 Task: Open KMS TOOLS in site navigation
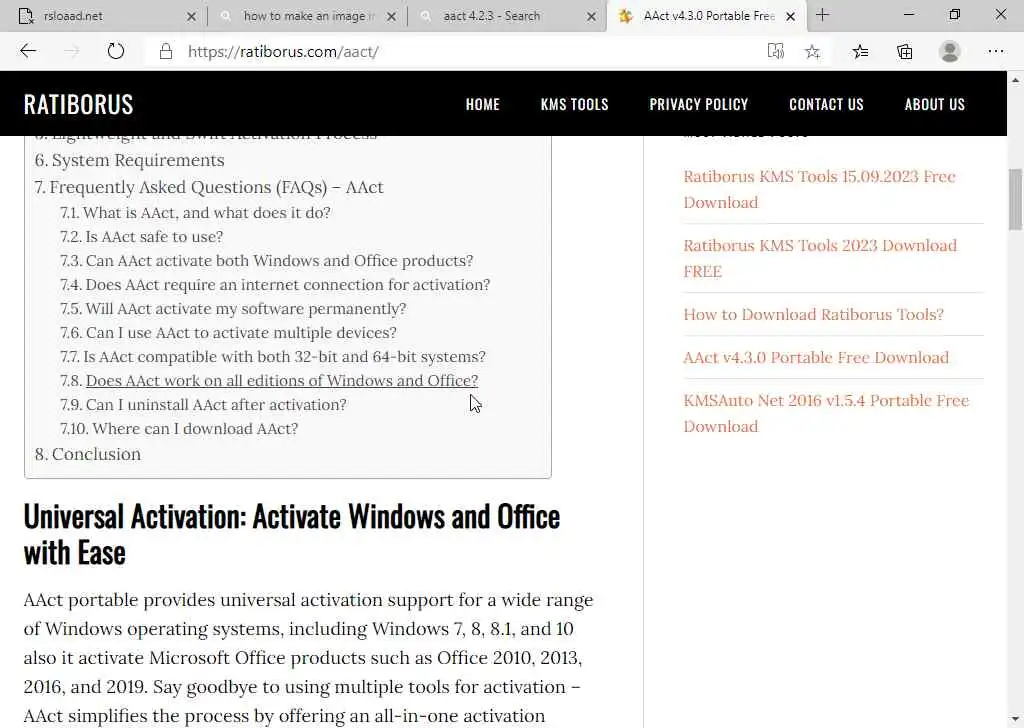(575, 104)
